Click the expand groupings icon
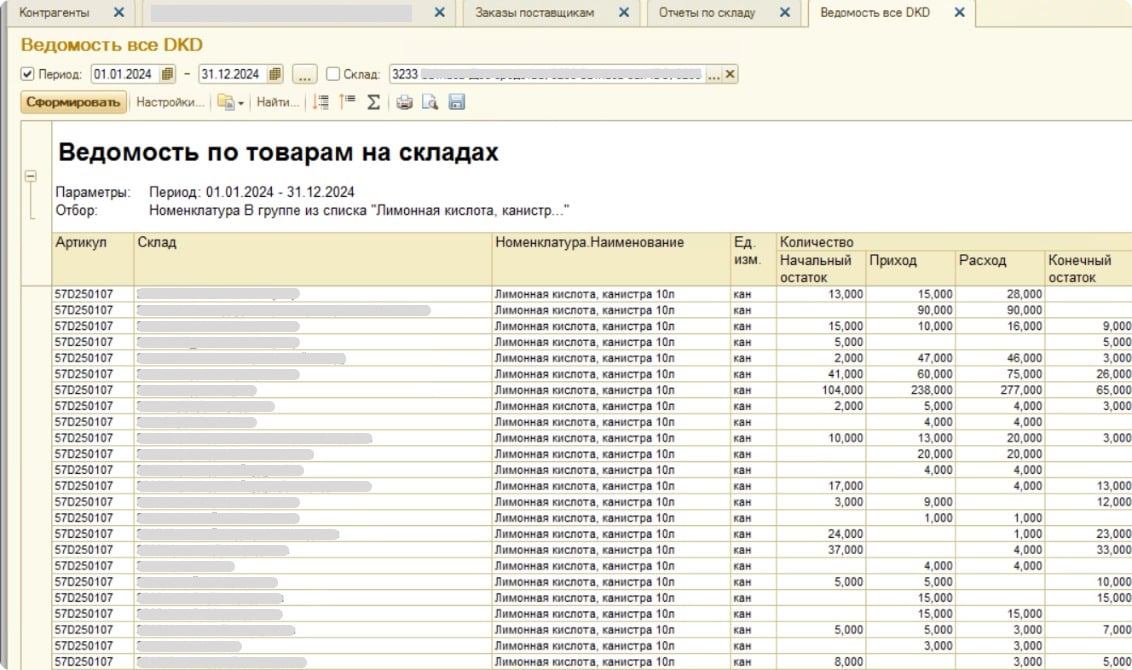This screenshot has width=1132, height=670. pos(320,103)
